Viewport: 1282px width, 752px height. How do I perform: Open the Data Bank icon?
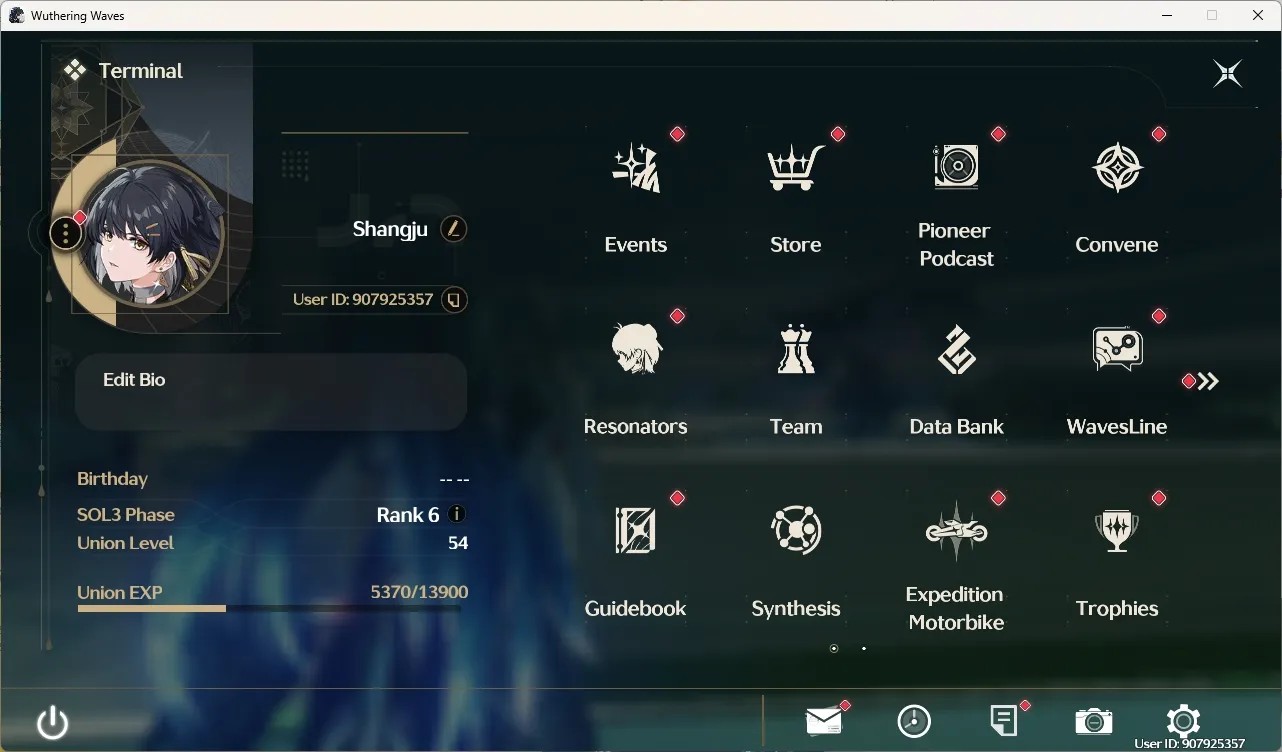957,349
